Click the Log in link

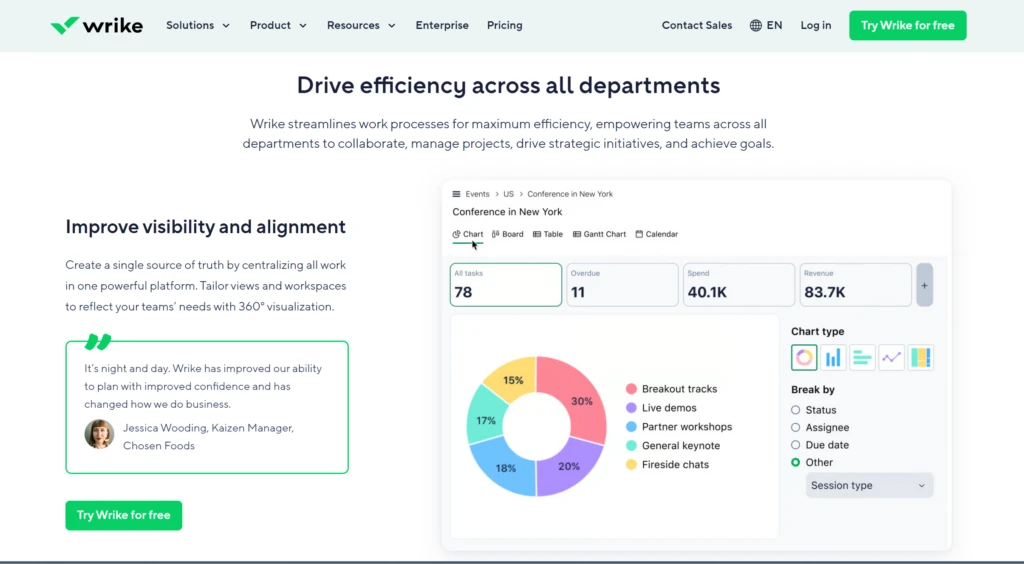click(x=815, y=26)
